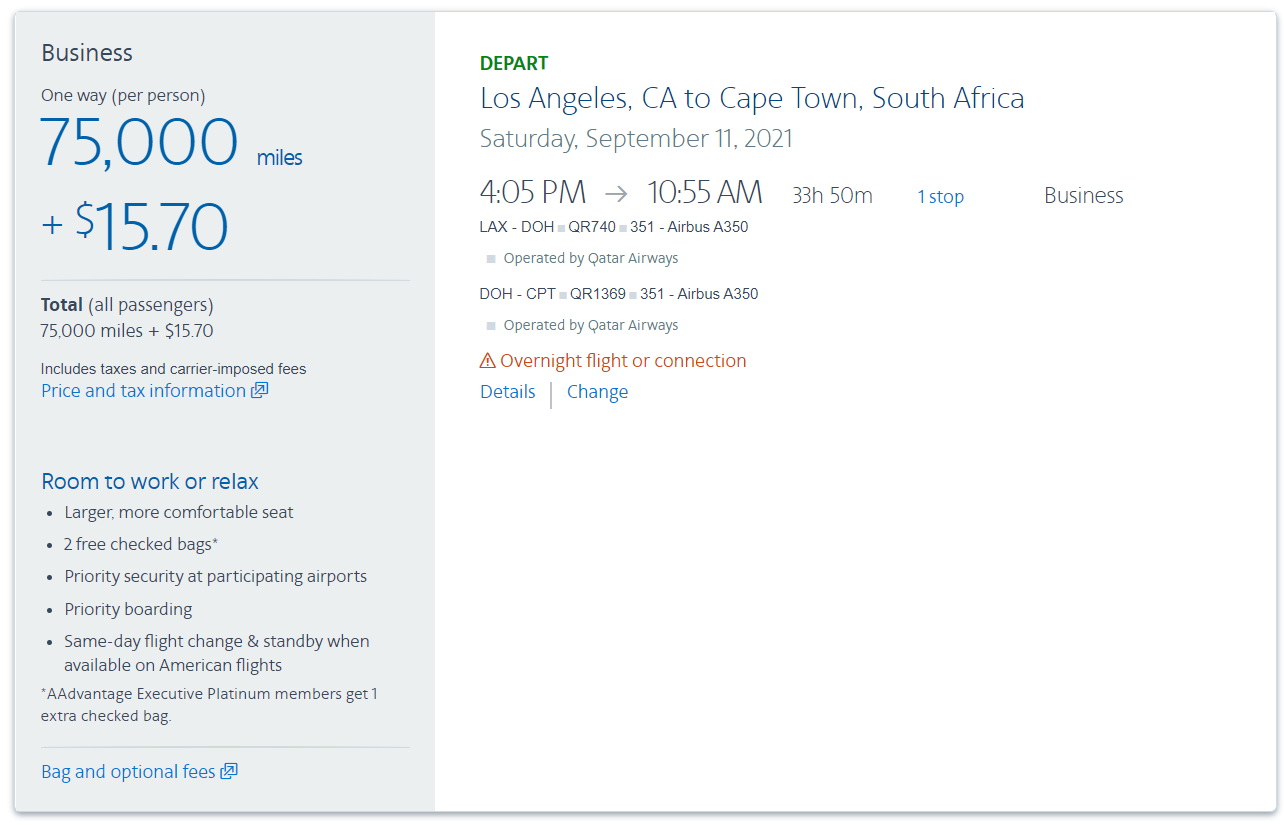1284x825 pixels.
Task: Open Price and tax information
Action: pyautogui.click(x=140, y=390)
